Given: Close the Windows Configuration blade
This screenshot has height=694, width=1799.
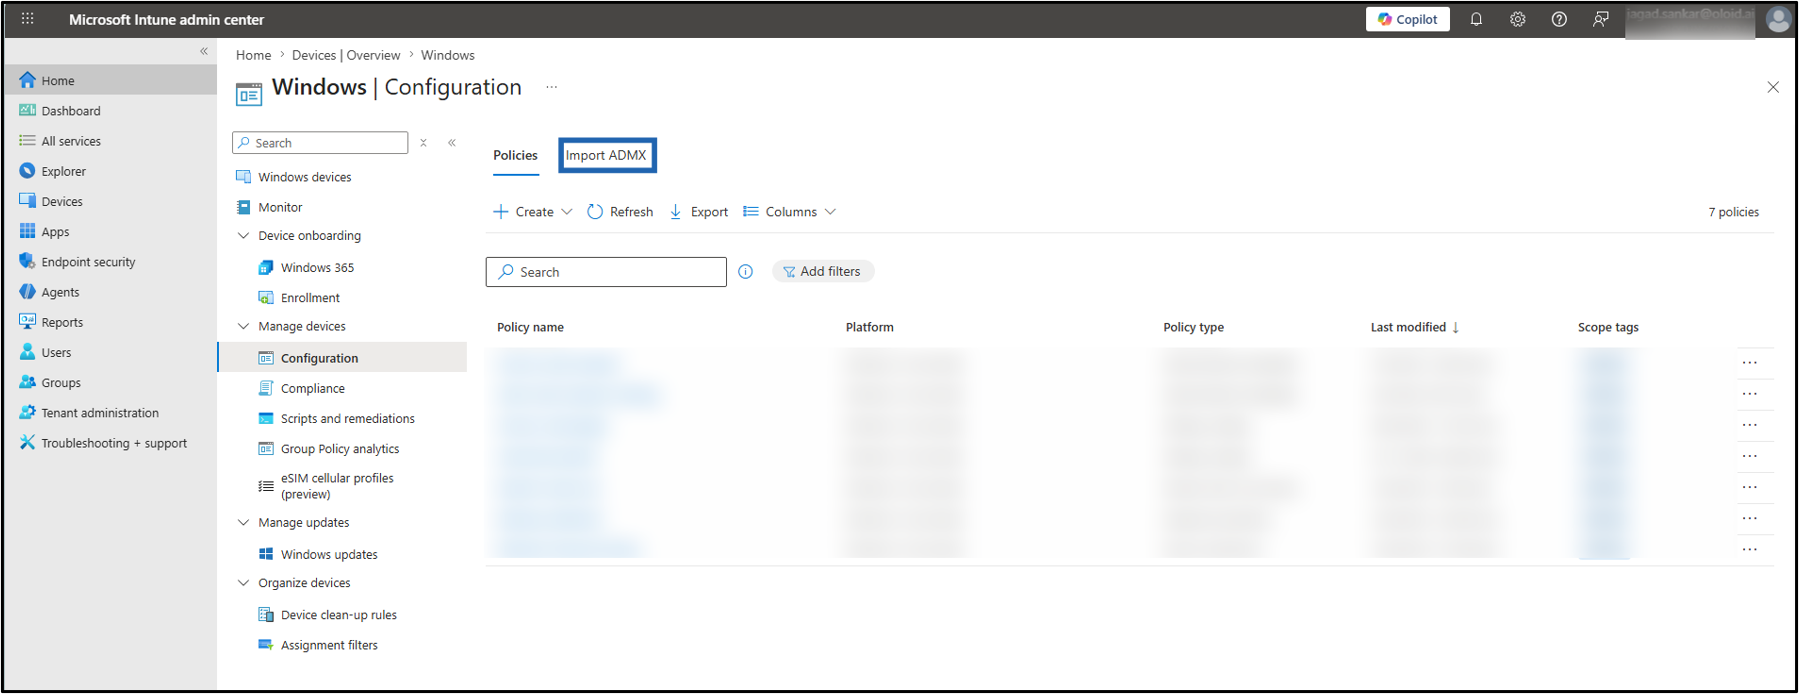Looking at the screenshot, I should pyautogui.click(x=1773, y=87).
